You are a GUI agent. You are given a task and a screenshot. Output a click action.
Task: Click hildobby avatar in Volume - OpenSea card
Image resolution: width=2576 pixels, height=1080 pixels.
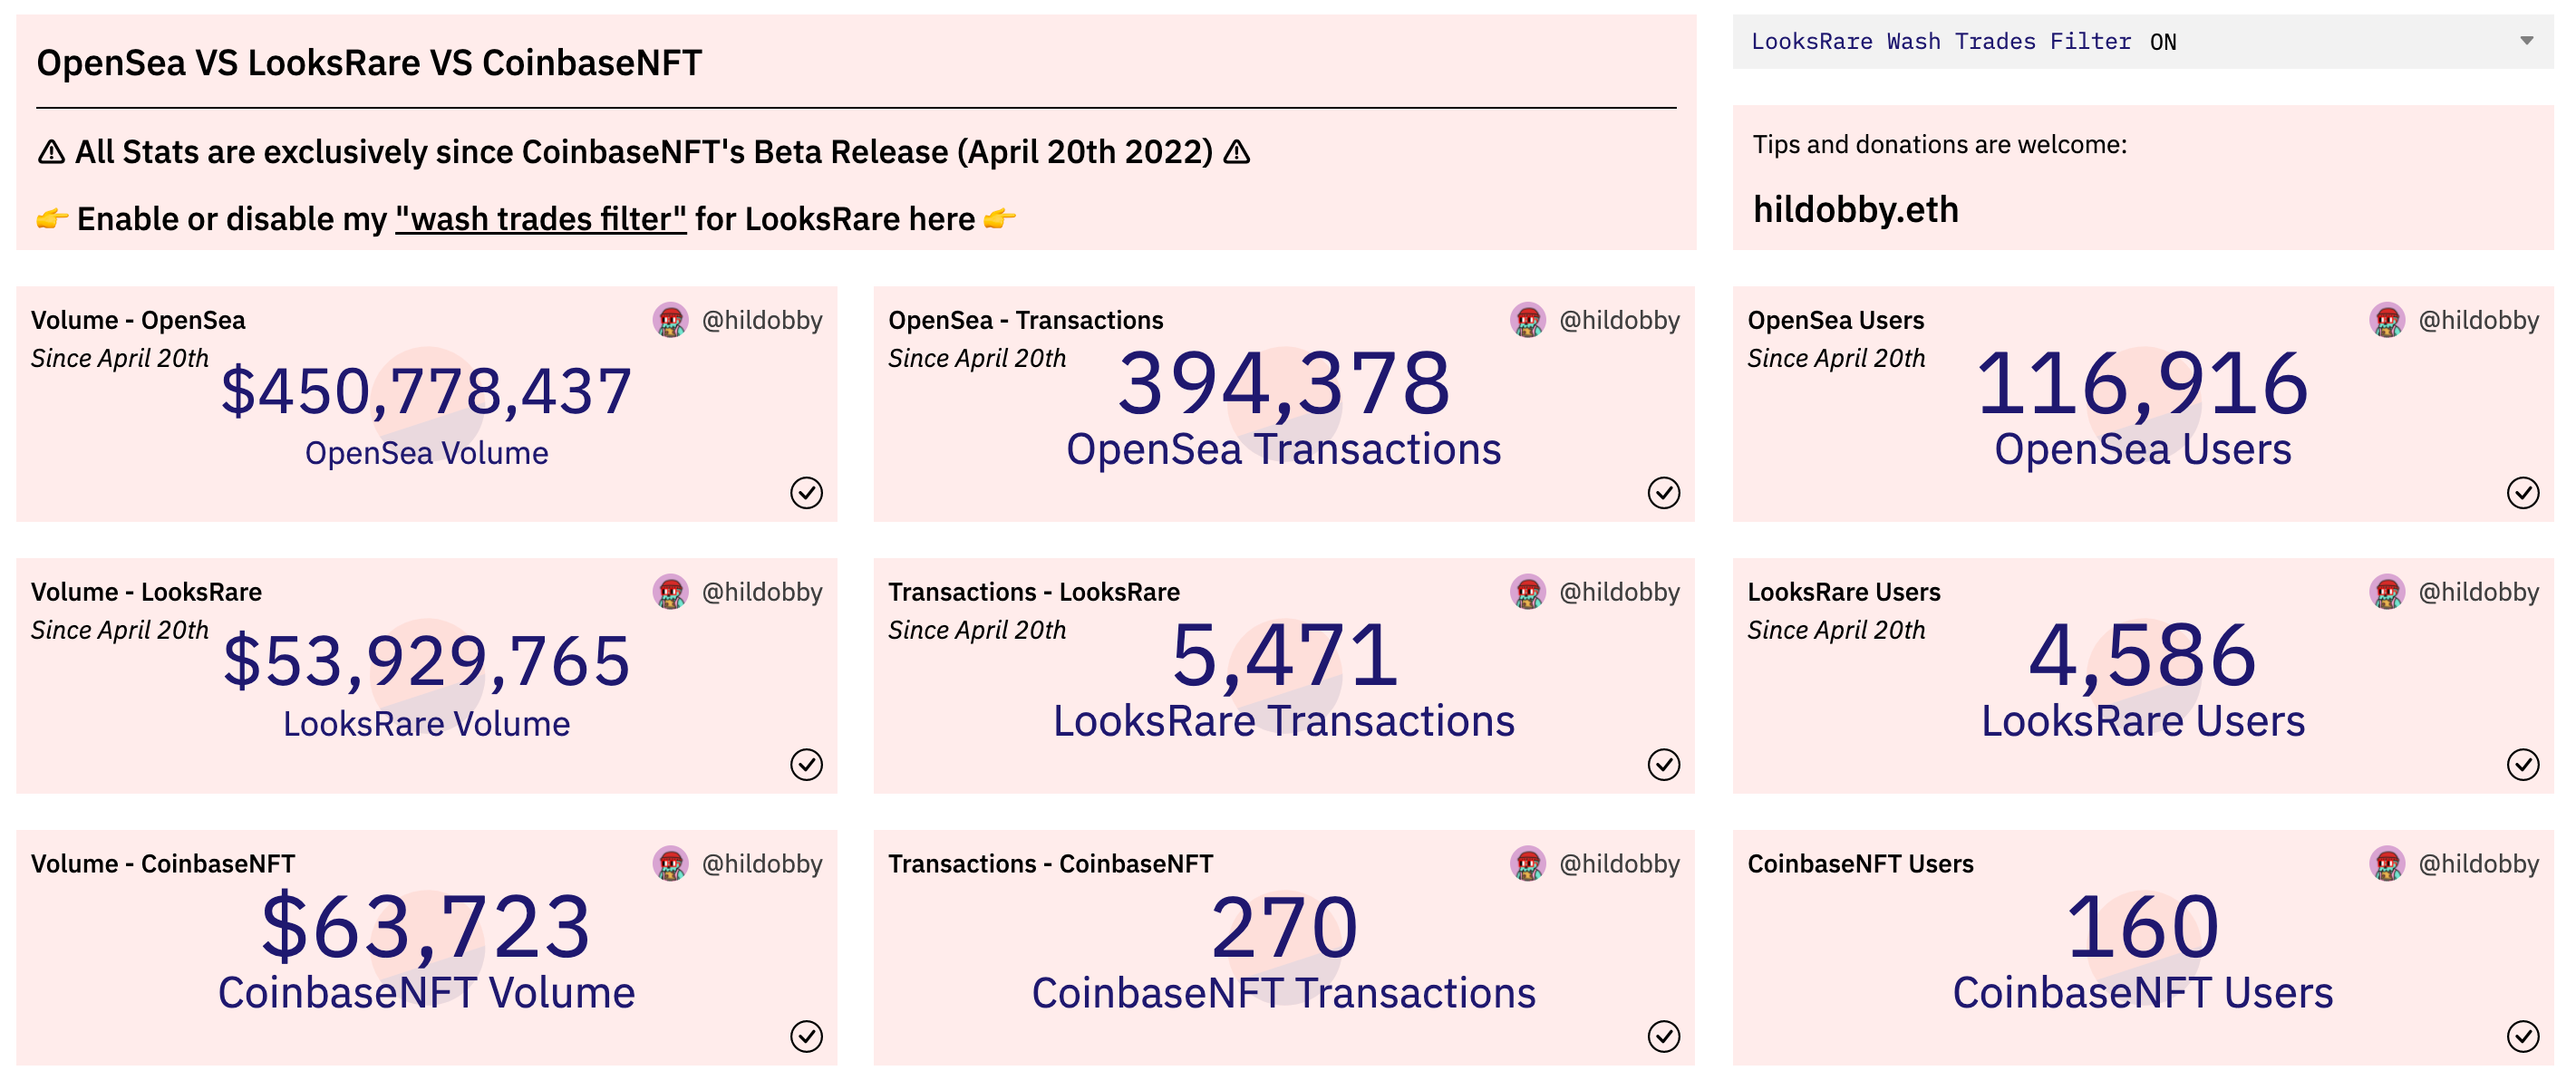671,320
